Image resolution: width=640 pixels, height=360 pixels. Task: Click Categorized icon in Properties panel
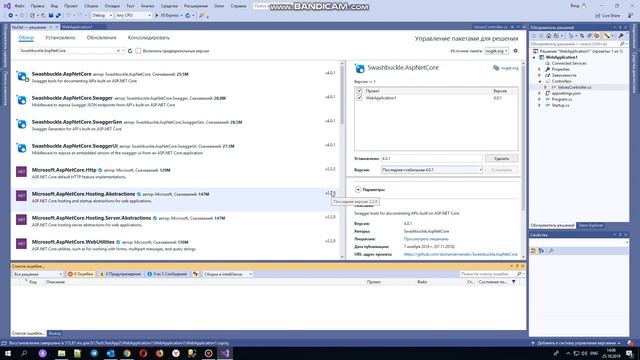click(533, 251)
